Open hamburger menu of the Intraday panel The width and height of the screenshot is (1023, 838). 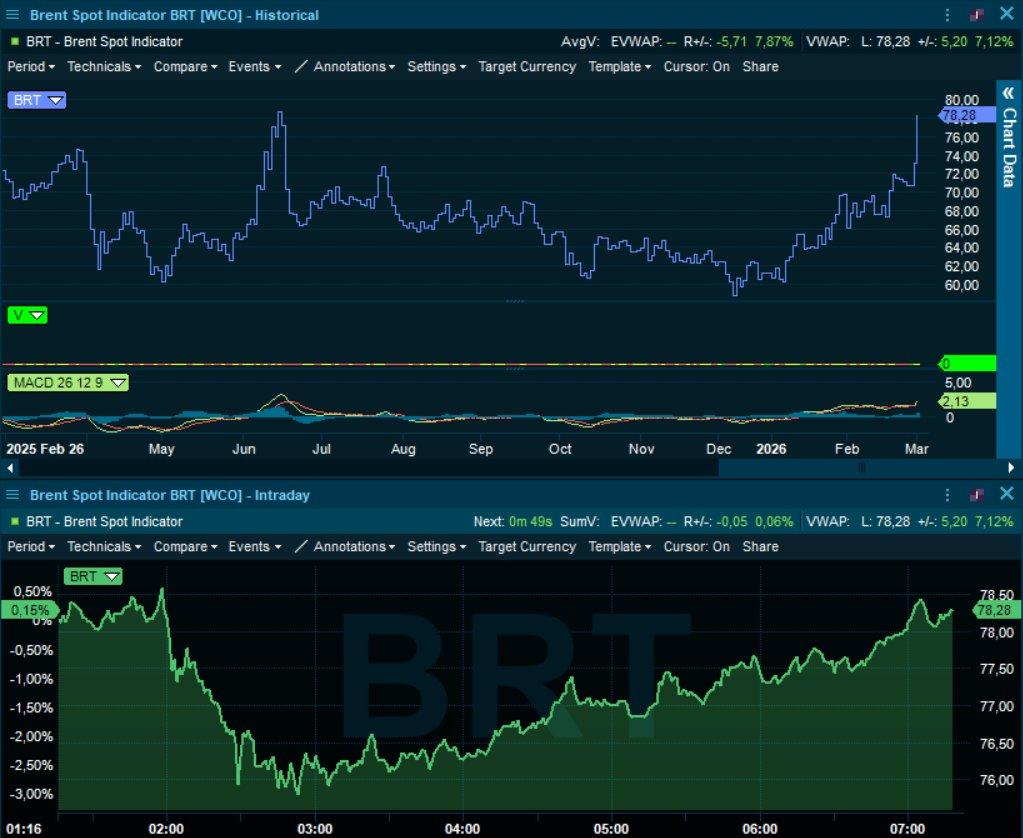pos(12,495)
